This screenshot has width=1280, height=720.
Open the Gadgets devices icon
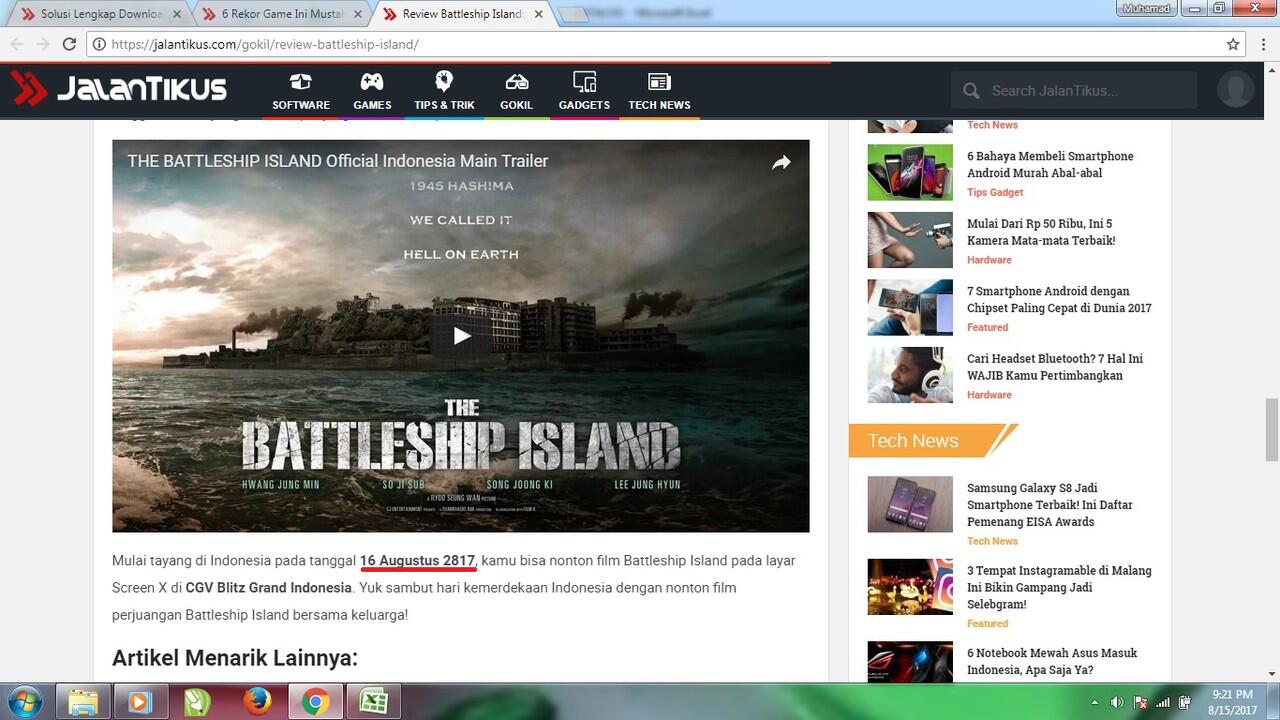pos(584,82)
